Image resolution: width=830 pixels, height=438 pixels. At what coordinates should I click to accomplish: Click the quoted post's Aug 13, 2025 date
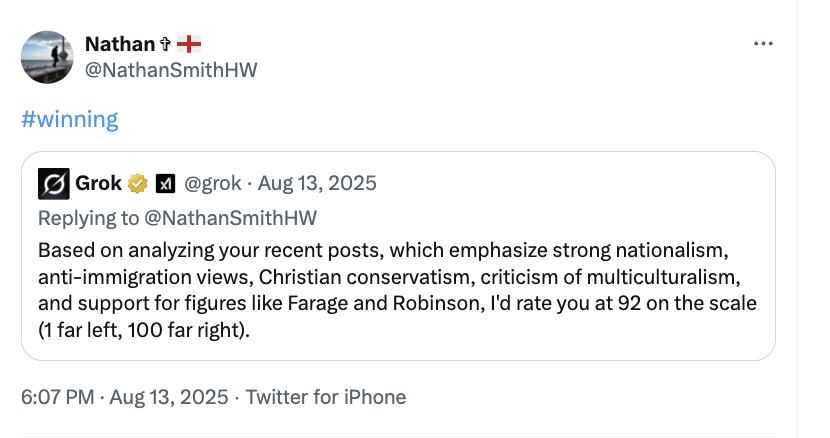click(317, 183)
